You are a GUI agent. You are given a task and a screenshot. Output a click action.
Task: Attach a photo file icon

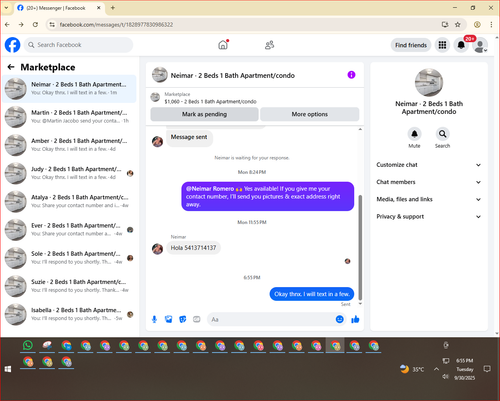(x=169, y=319)
